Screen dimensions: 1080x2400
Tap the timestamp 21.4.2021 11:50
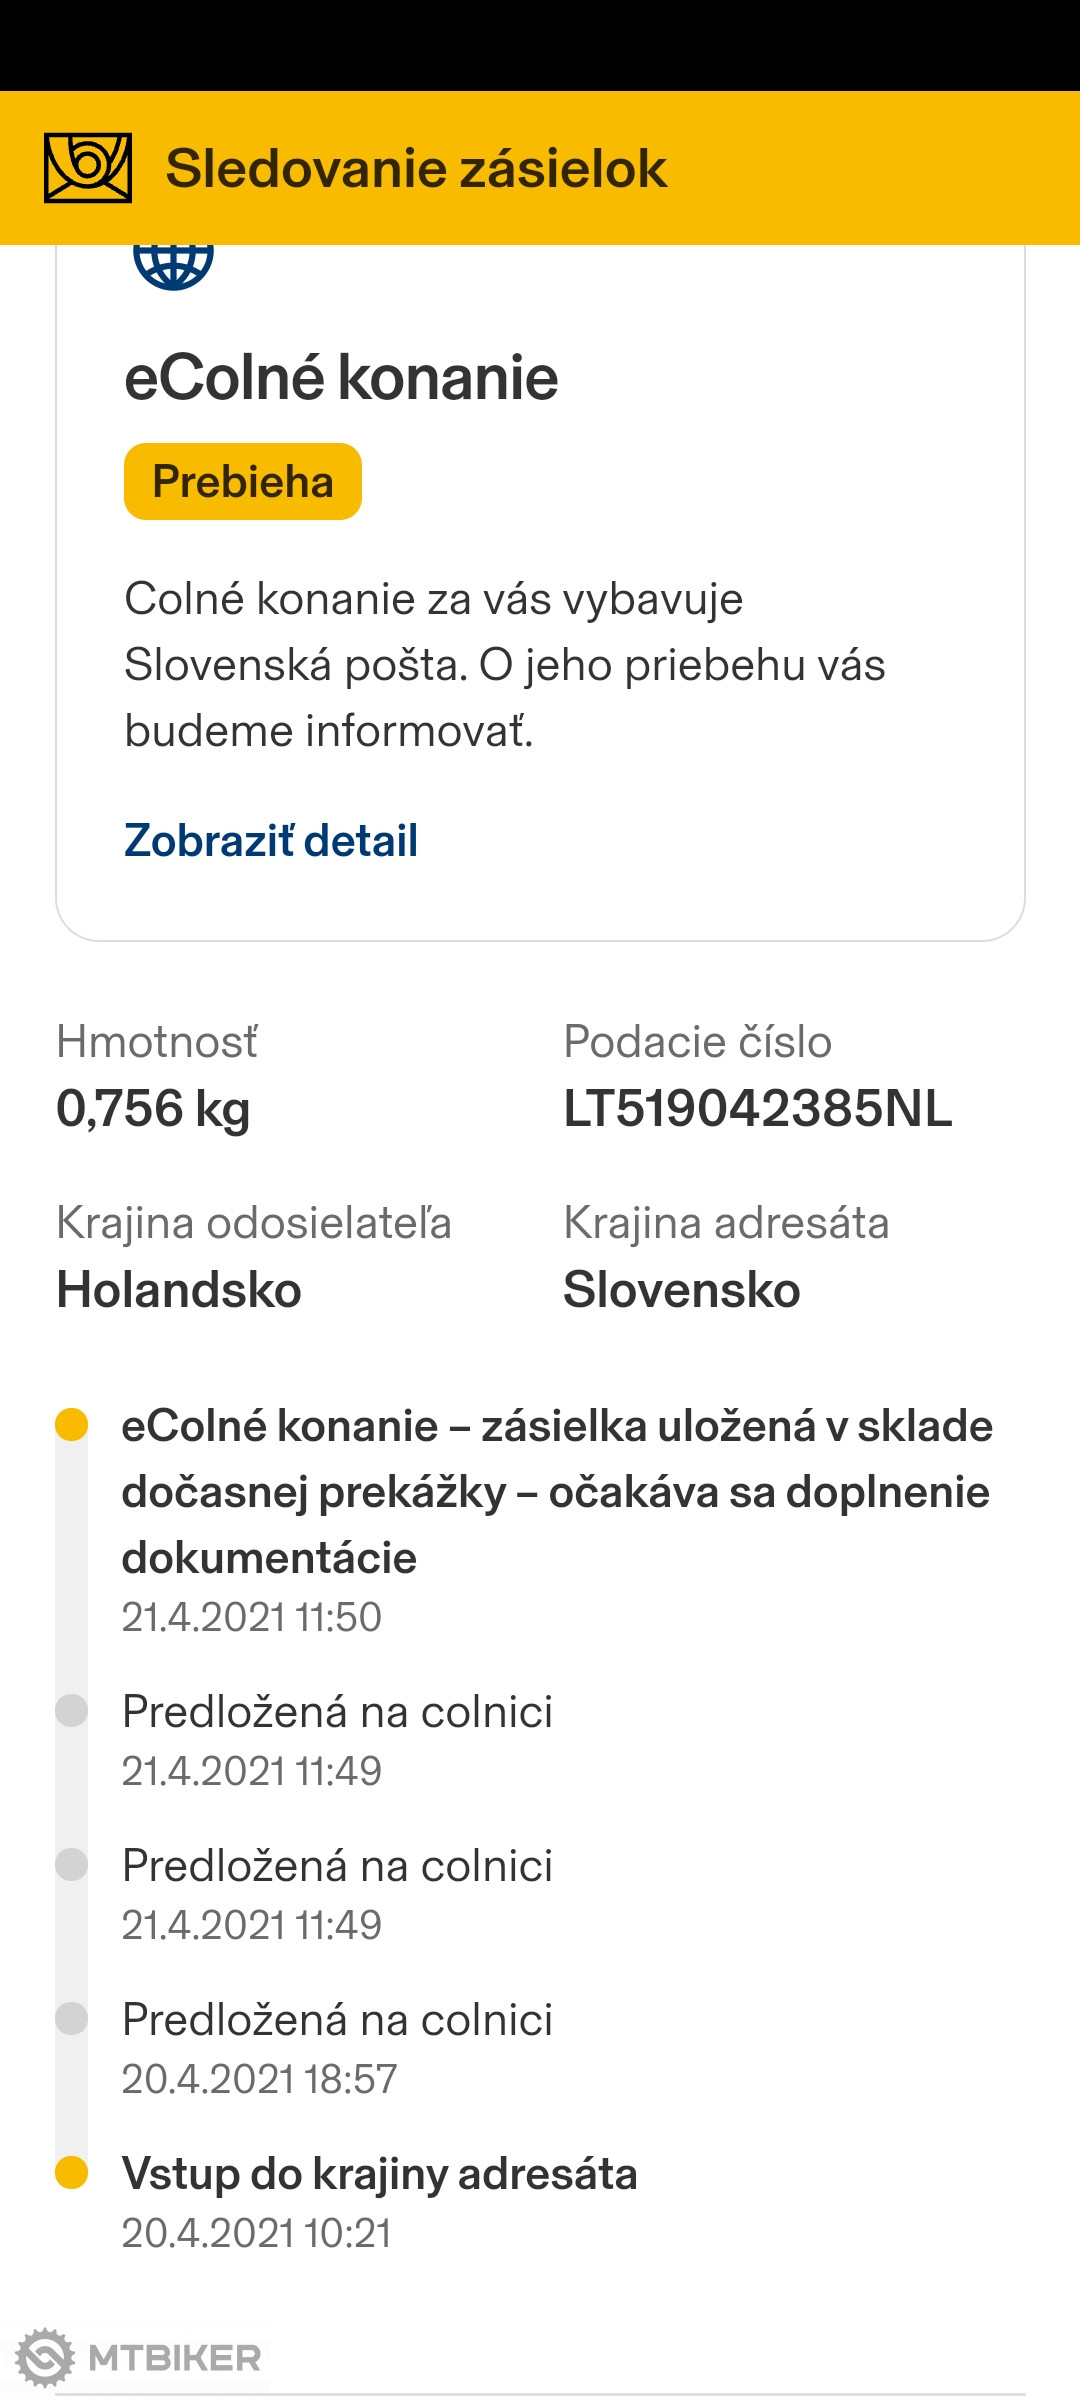tap(252, 1617)
